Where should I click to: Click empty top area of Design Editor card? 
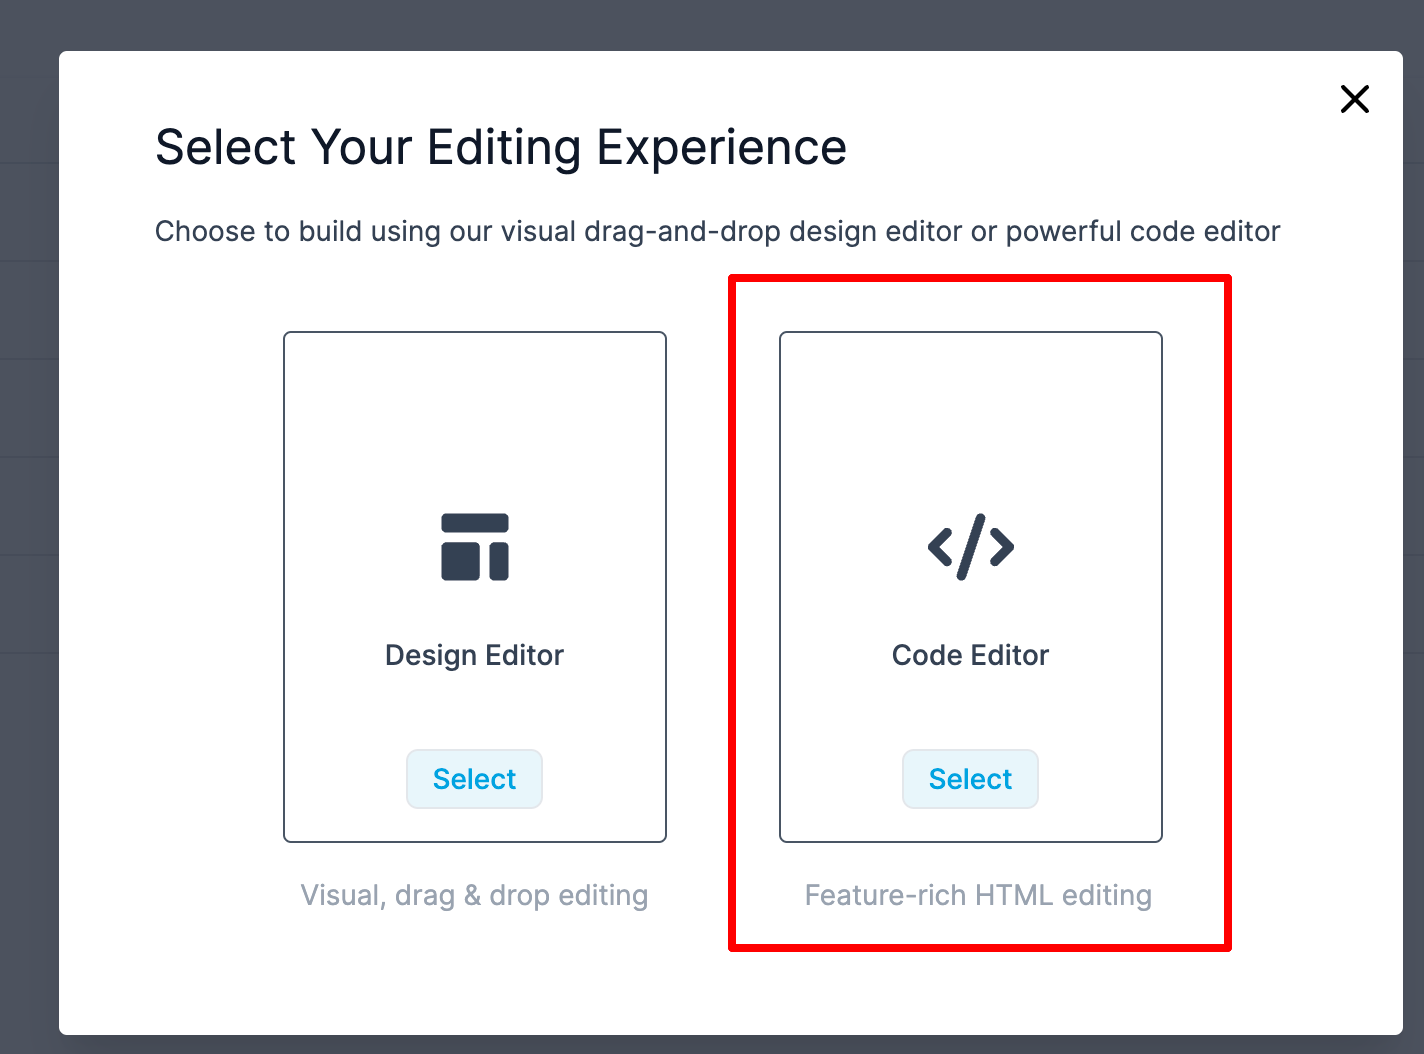[475, 410]
